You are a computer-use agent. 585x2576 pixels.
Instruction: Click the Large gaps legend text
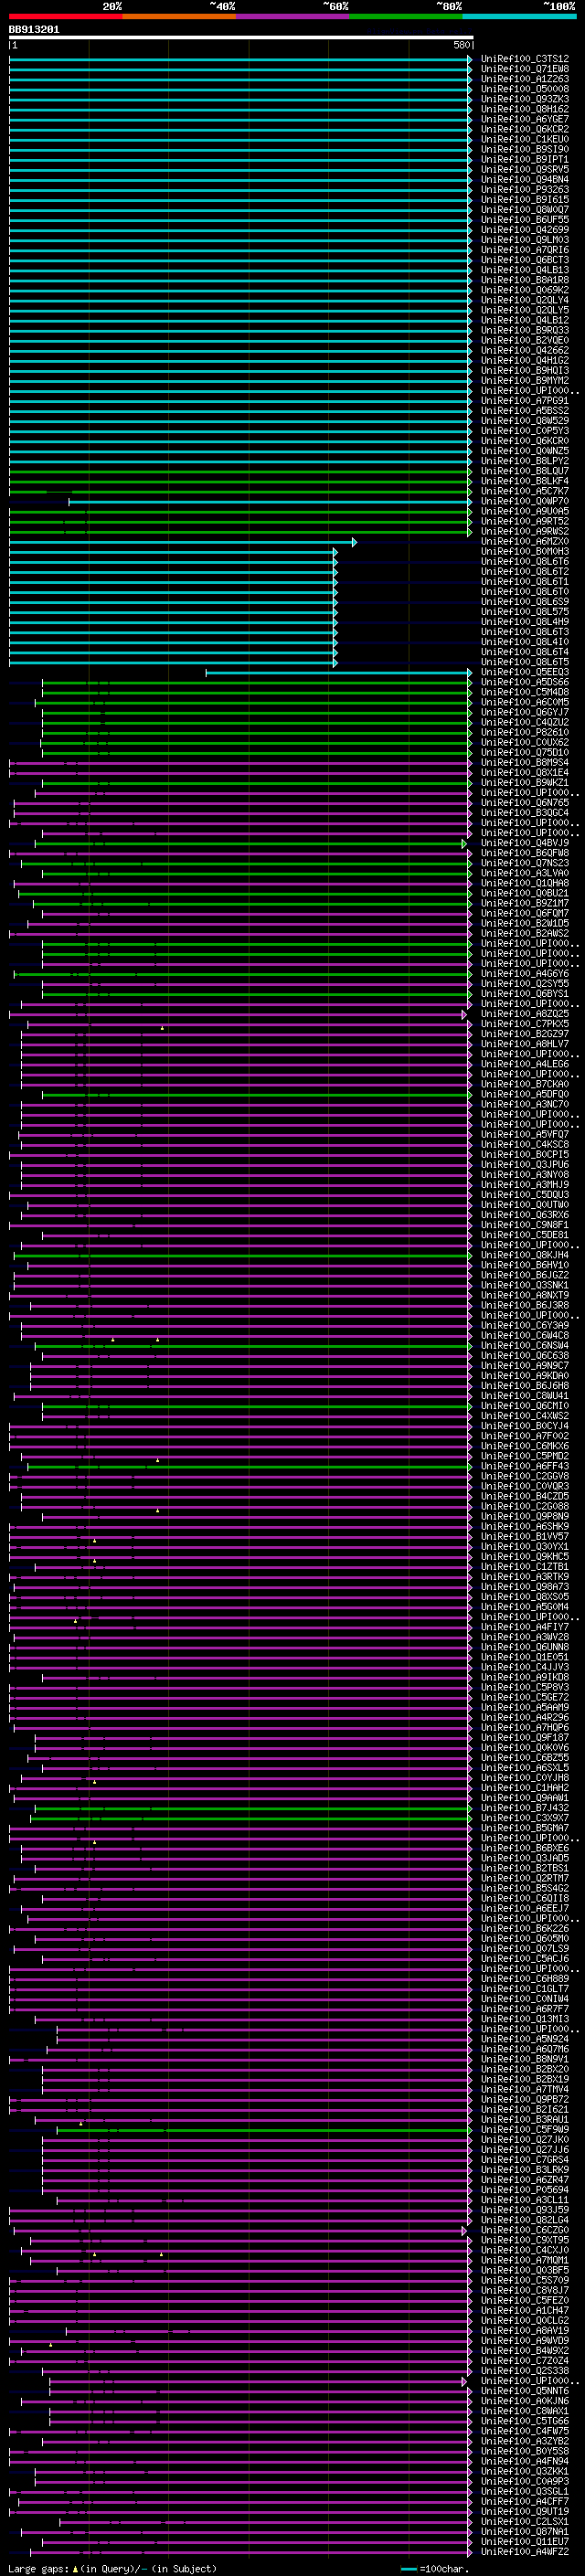(112, 2568)
